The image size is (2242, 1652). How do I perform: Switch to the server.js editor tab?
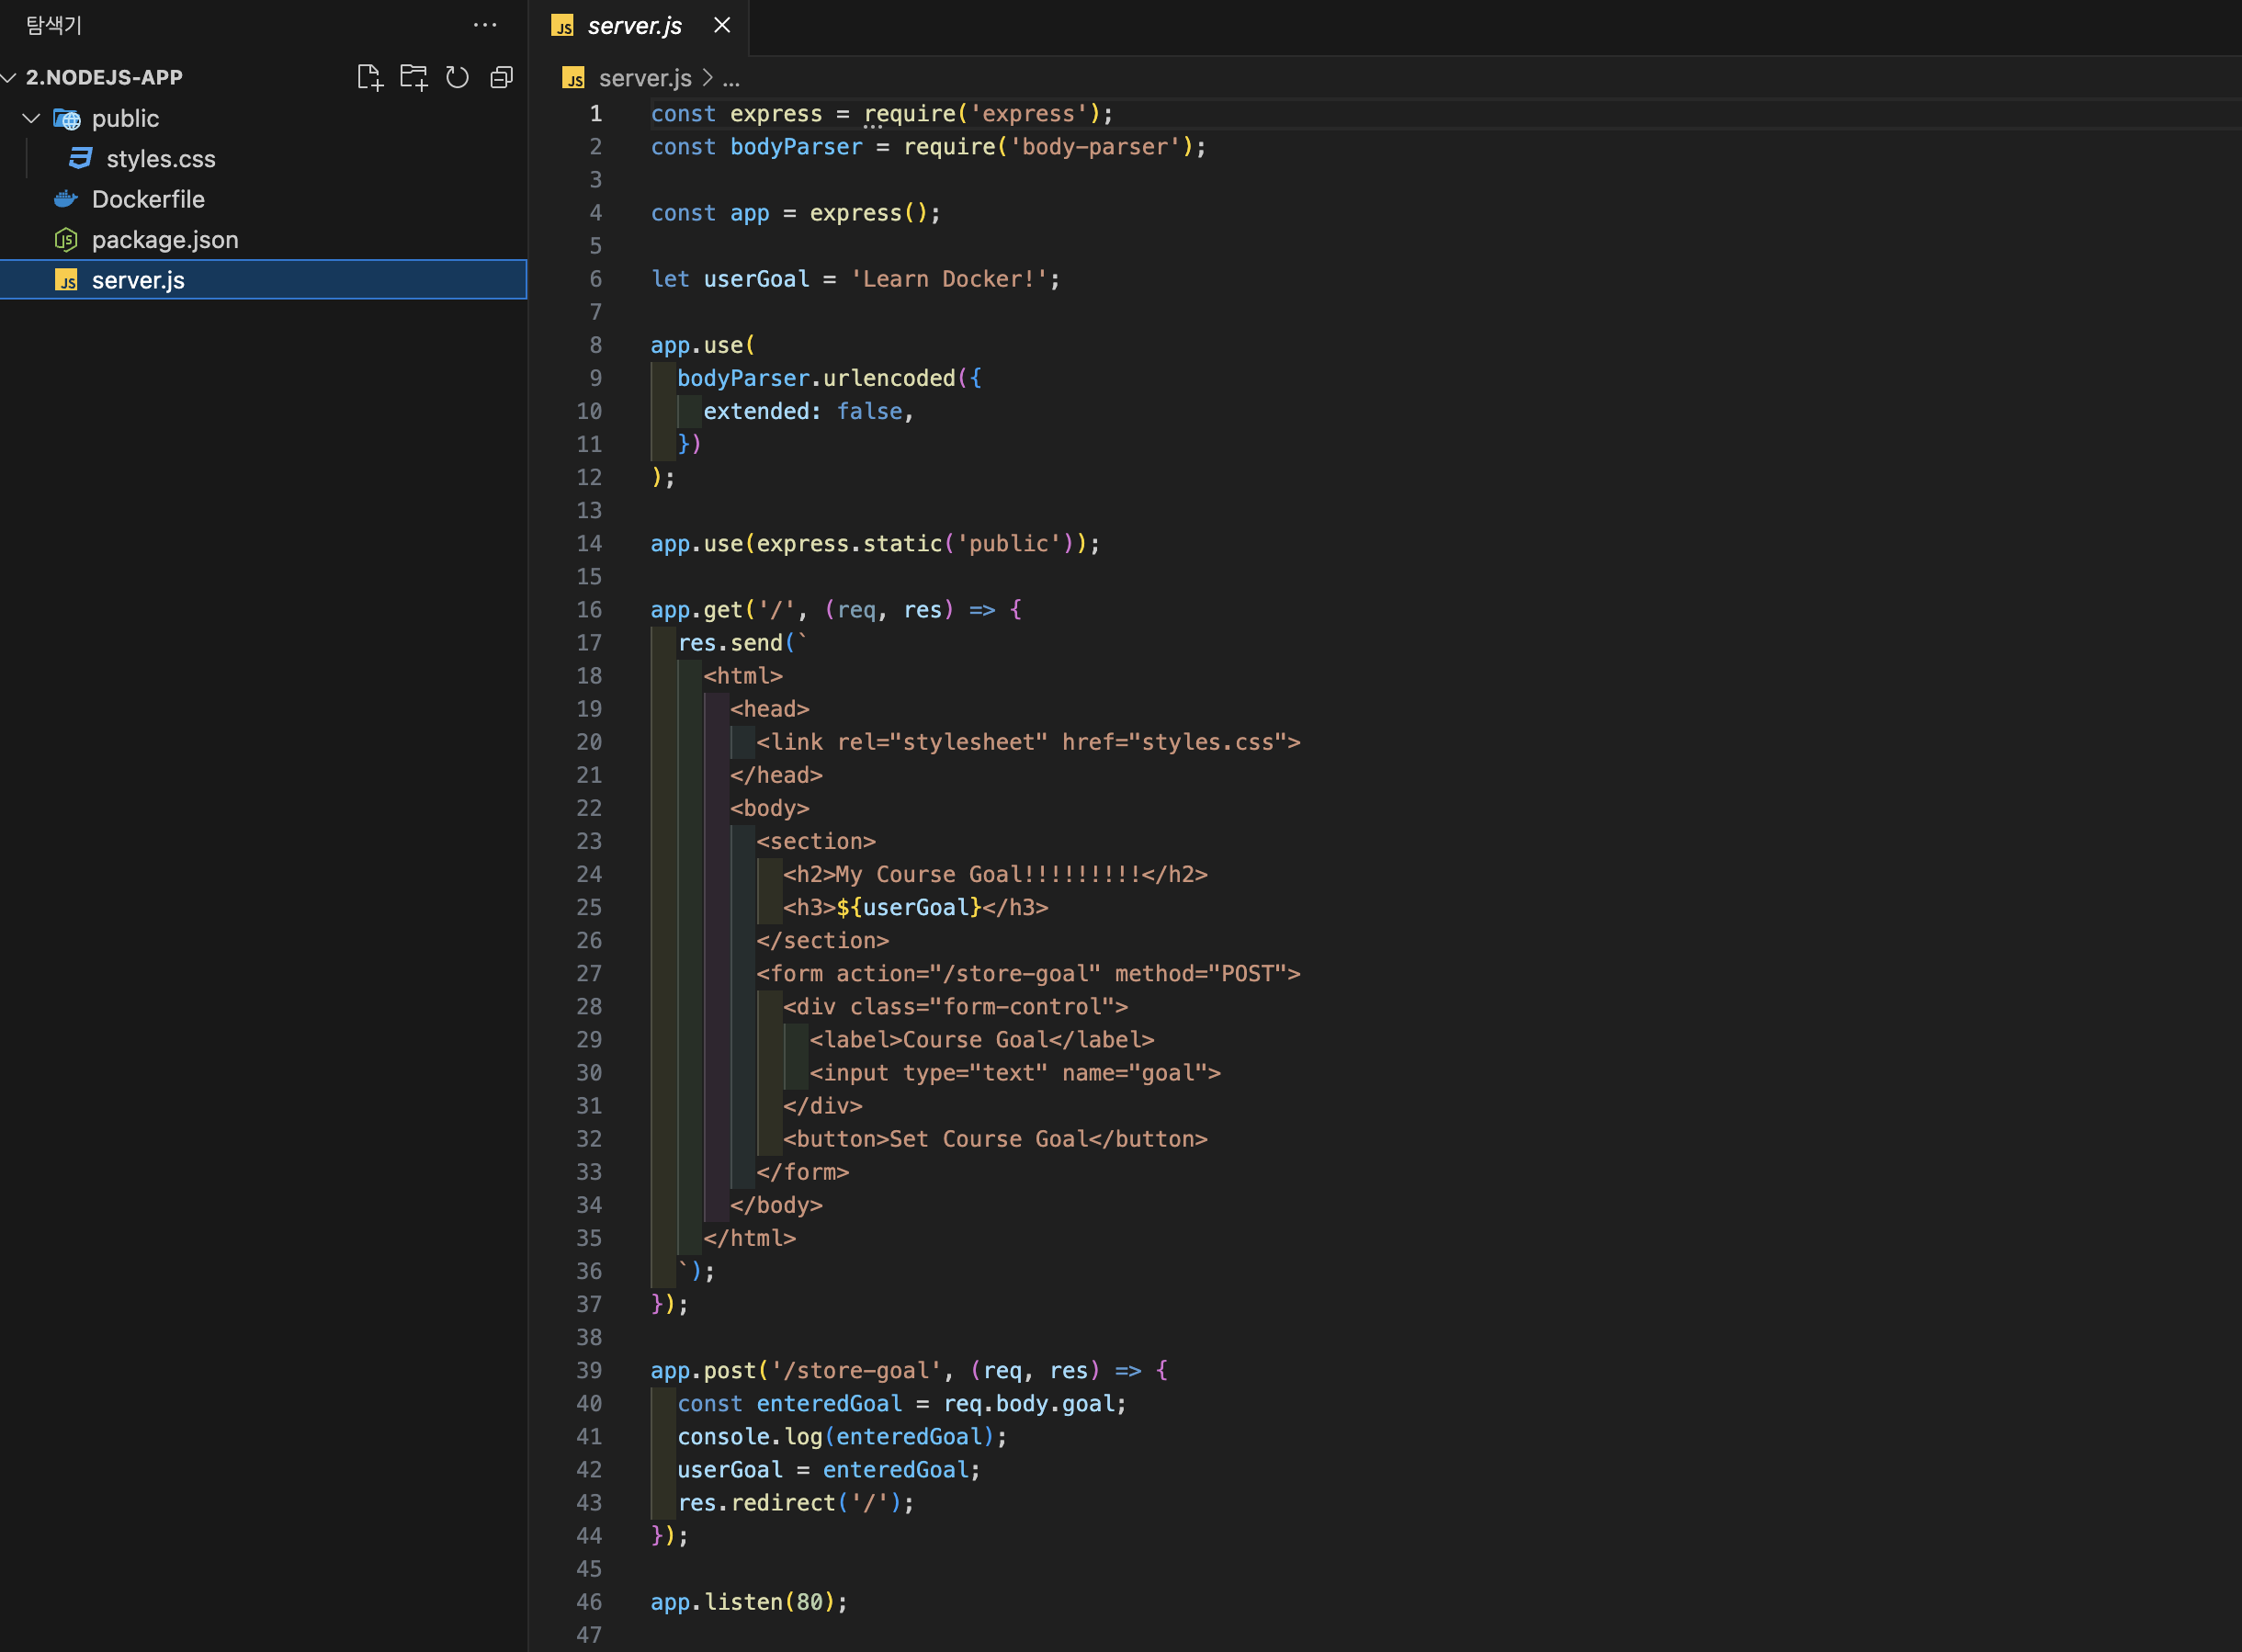pos(634,25)
